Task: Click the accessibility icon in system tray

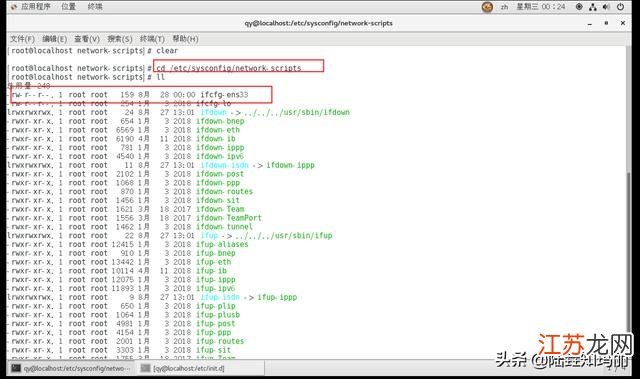Action: [579, 7]
